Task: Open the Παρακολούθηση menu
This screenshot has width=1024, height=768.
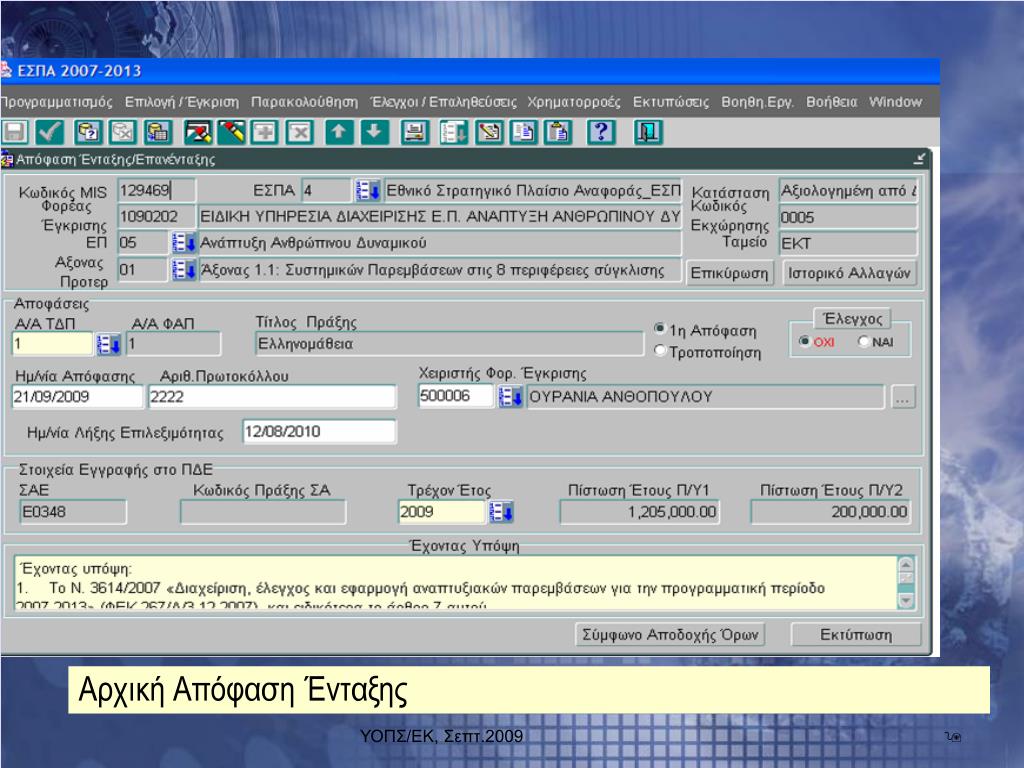Action: [x=304, y=102]
